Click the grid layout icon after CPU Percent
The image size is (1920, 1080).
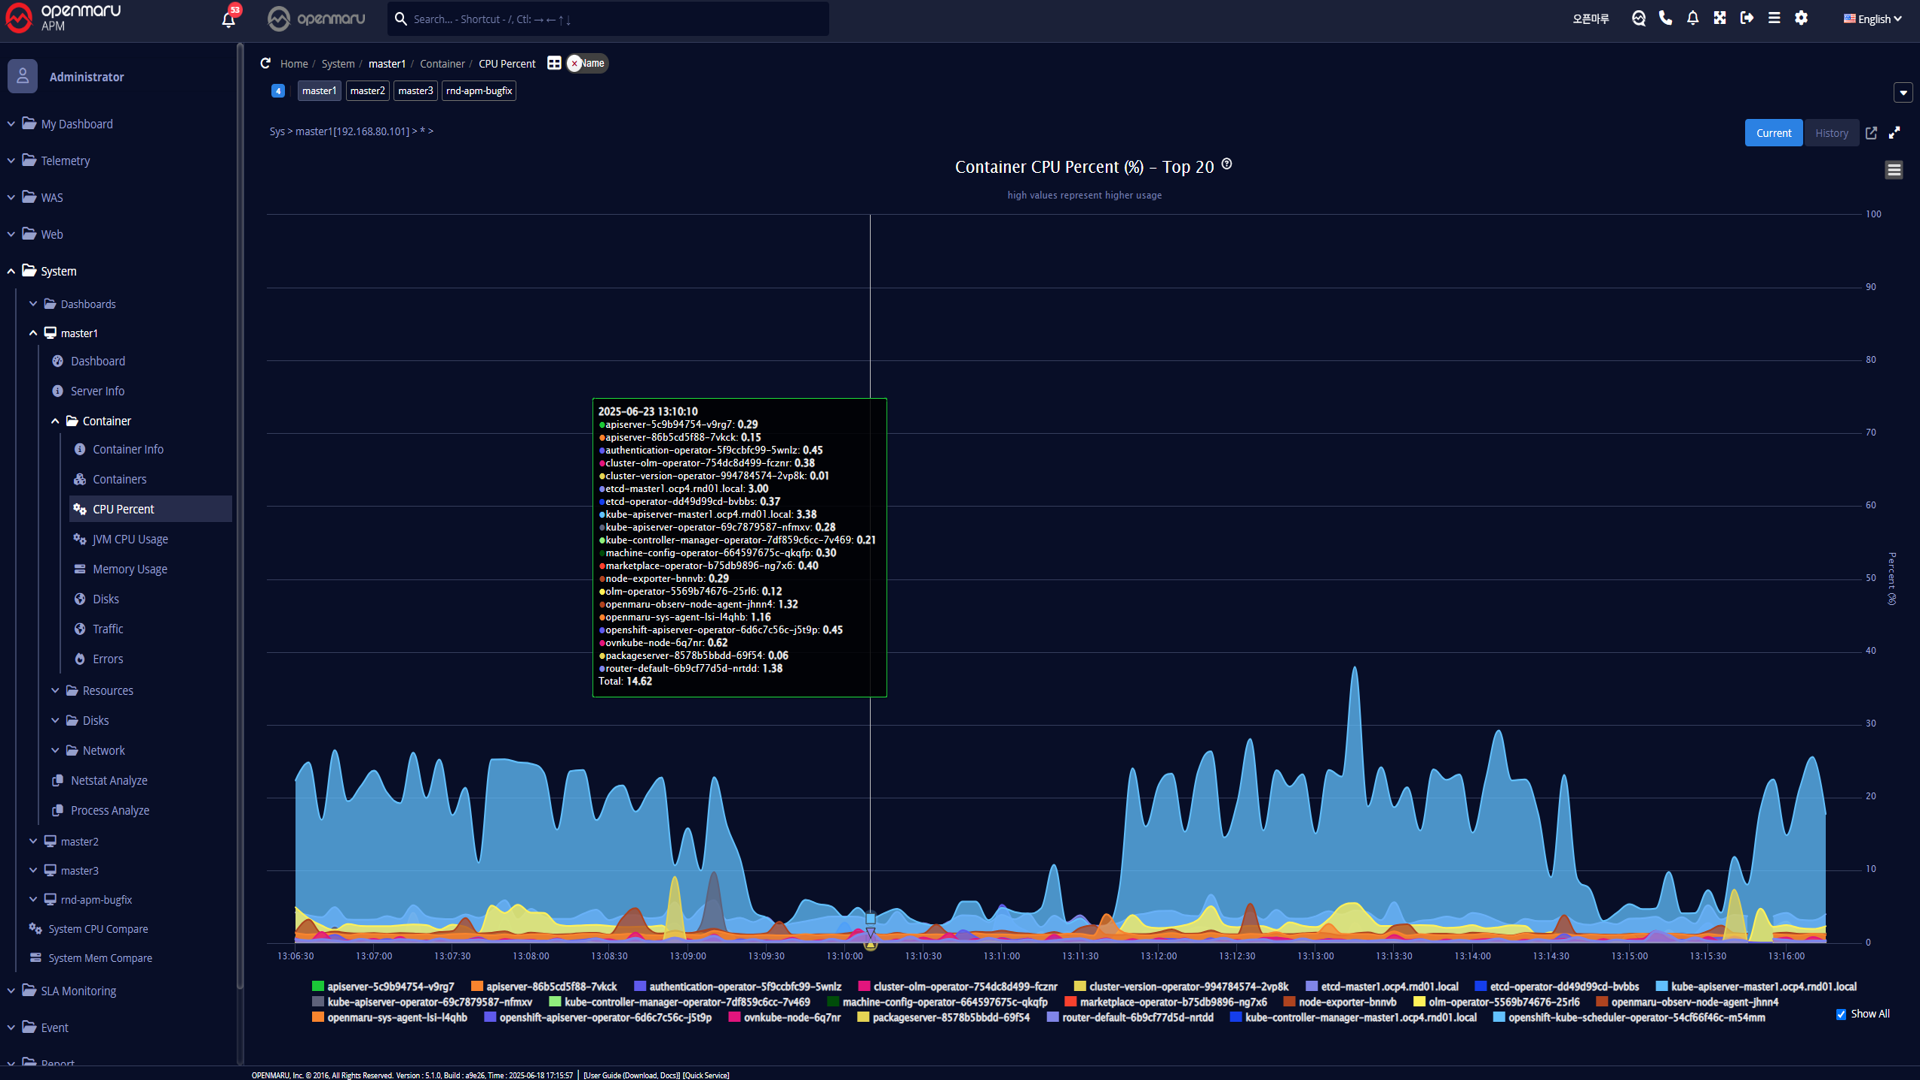pos(554,63)
